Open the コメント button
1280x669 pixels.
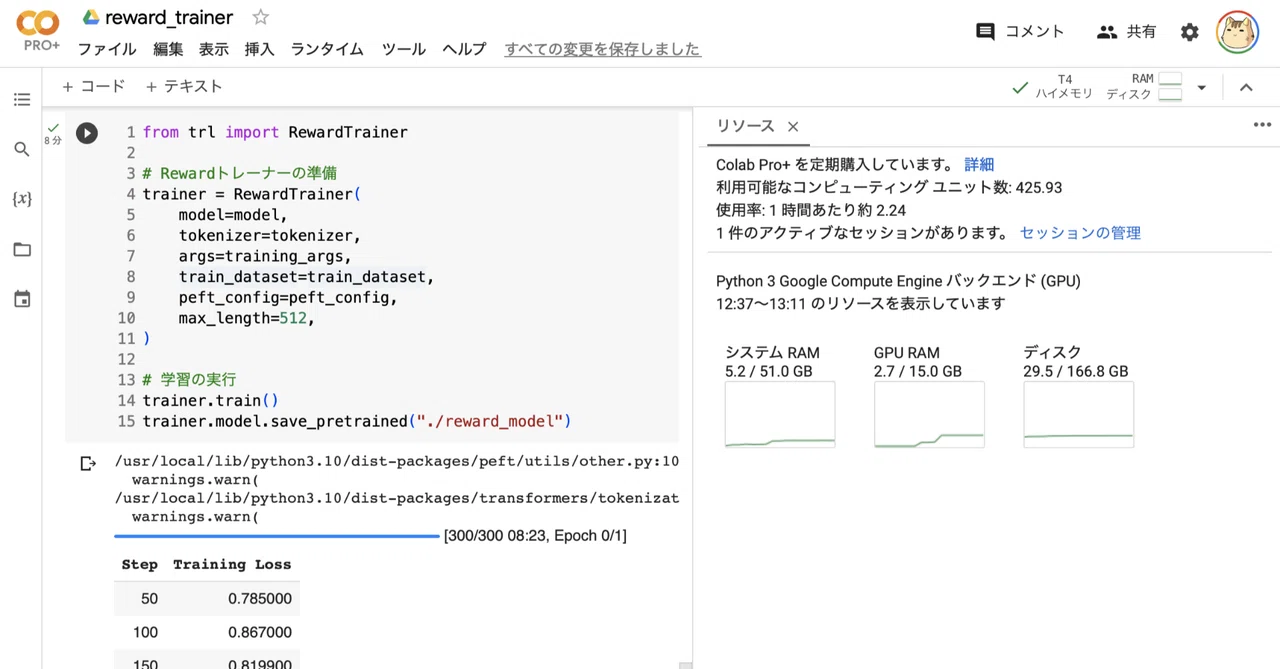(1020, 32)
